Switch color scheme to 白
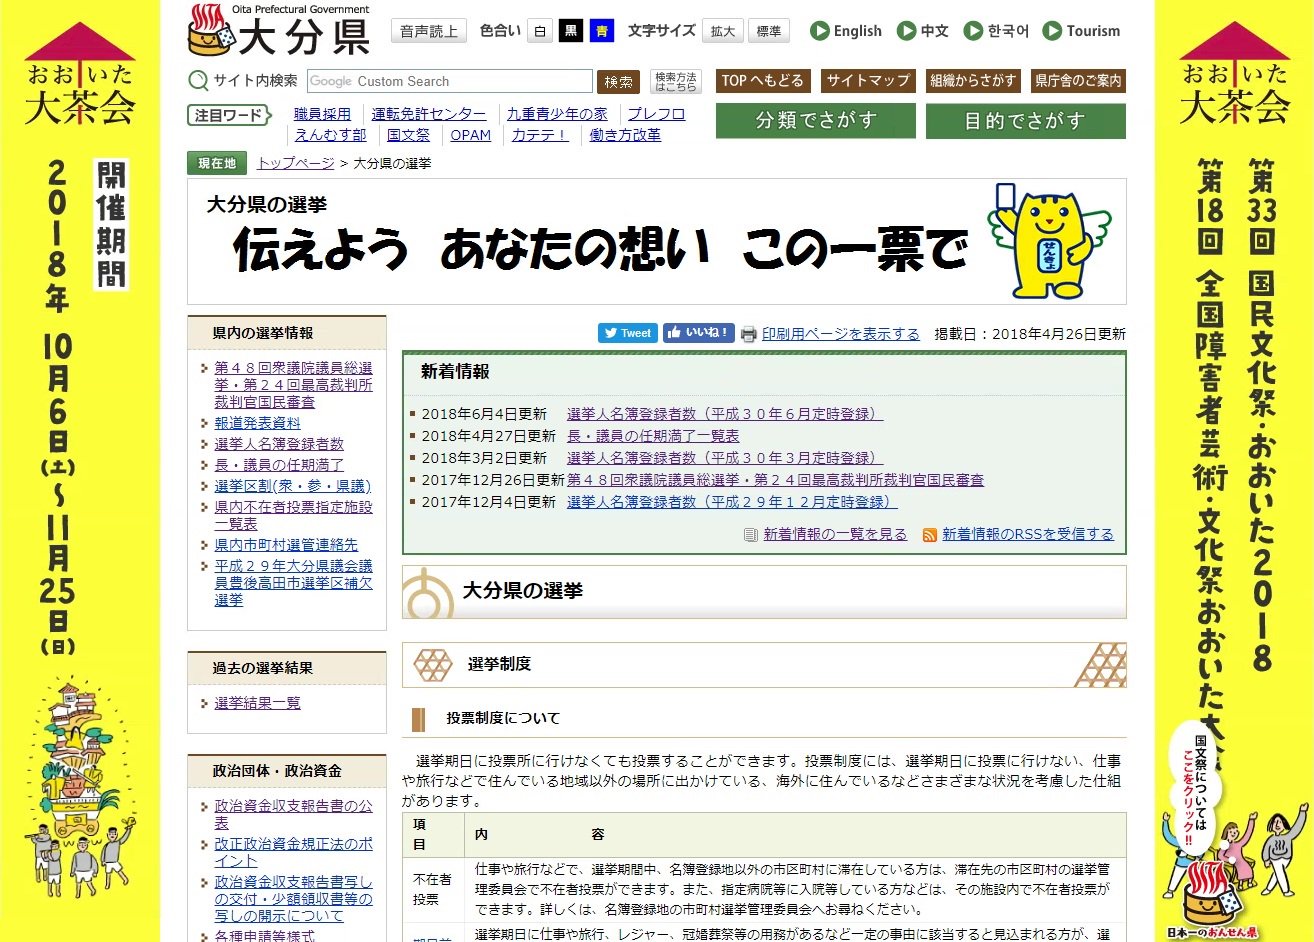 [539, 31]
